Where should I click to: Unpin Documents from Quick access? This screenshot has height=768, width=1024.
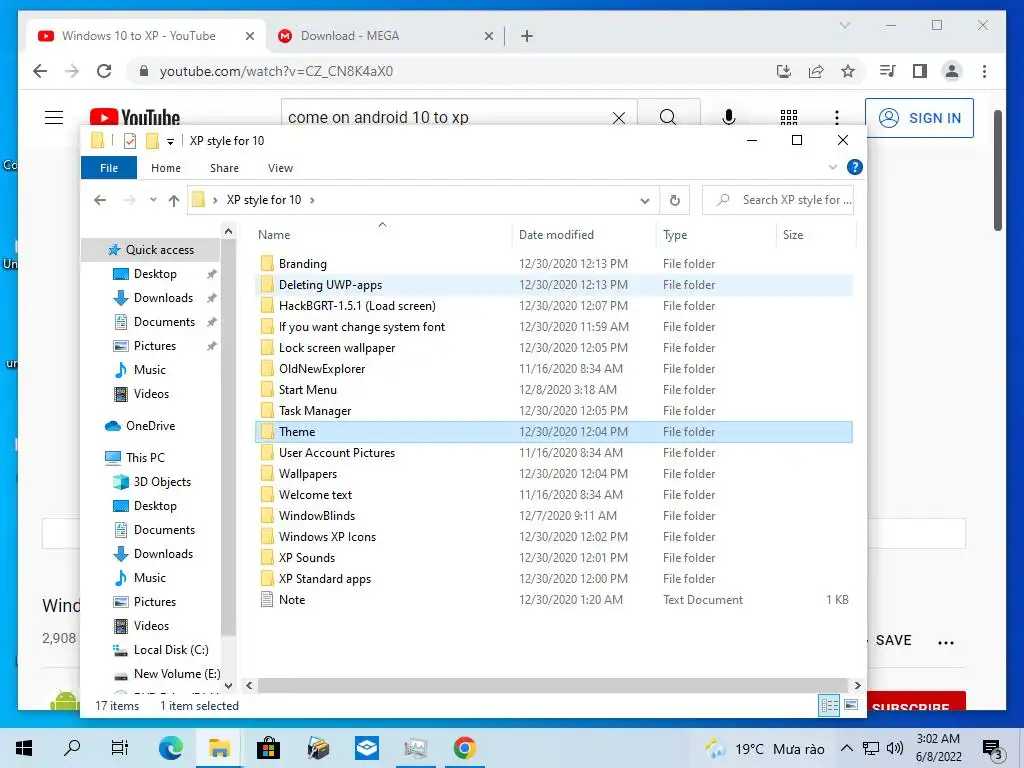(212, 322)
